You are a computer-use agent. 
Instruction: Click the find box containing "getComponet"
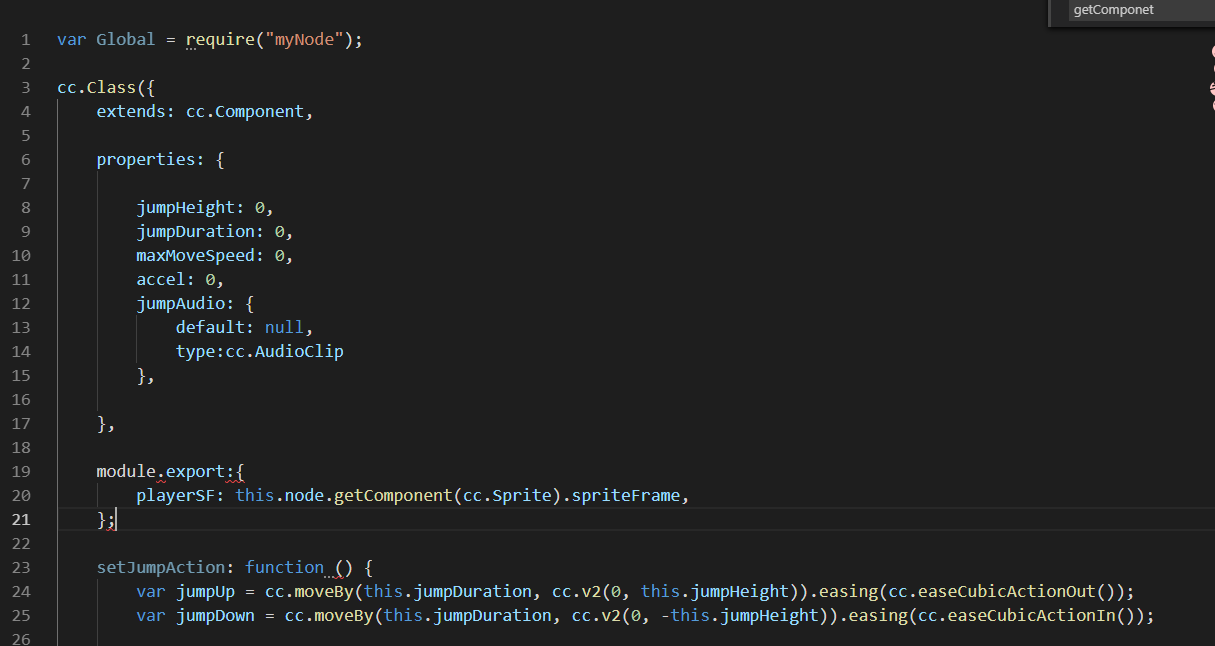click(1130, 10)
